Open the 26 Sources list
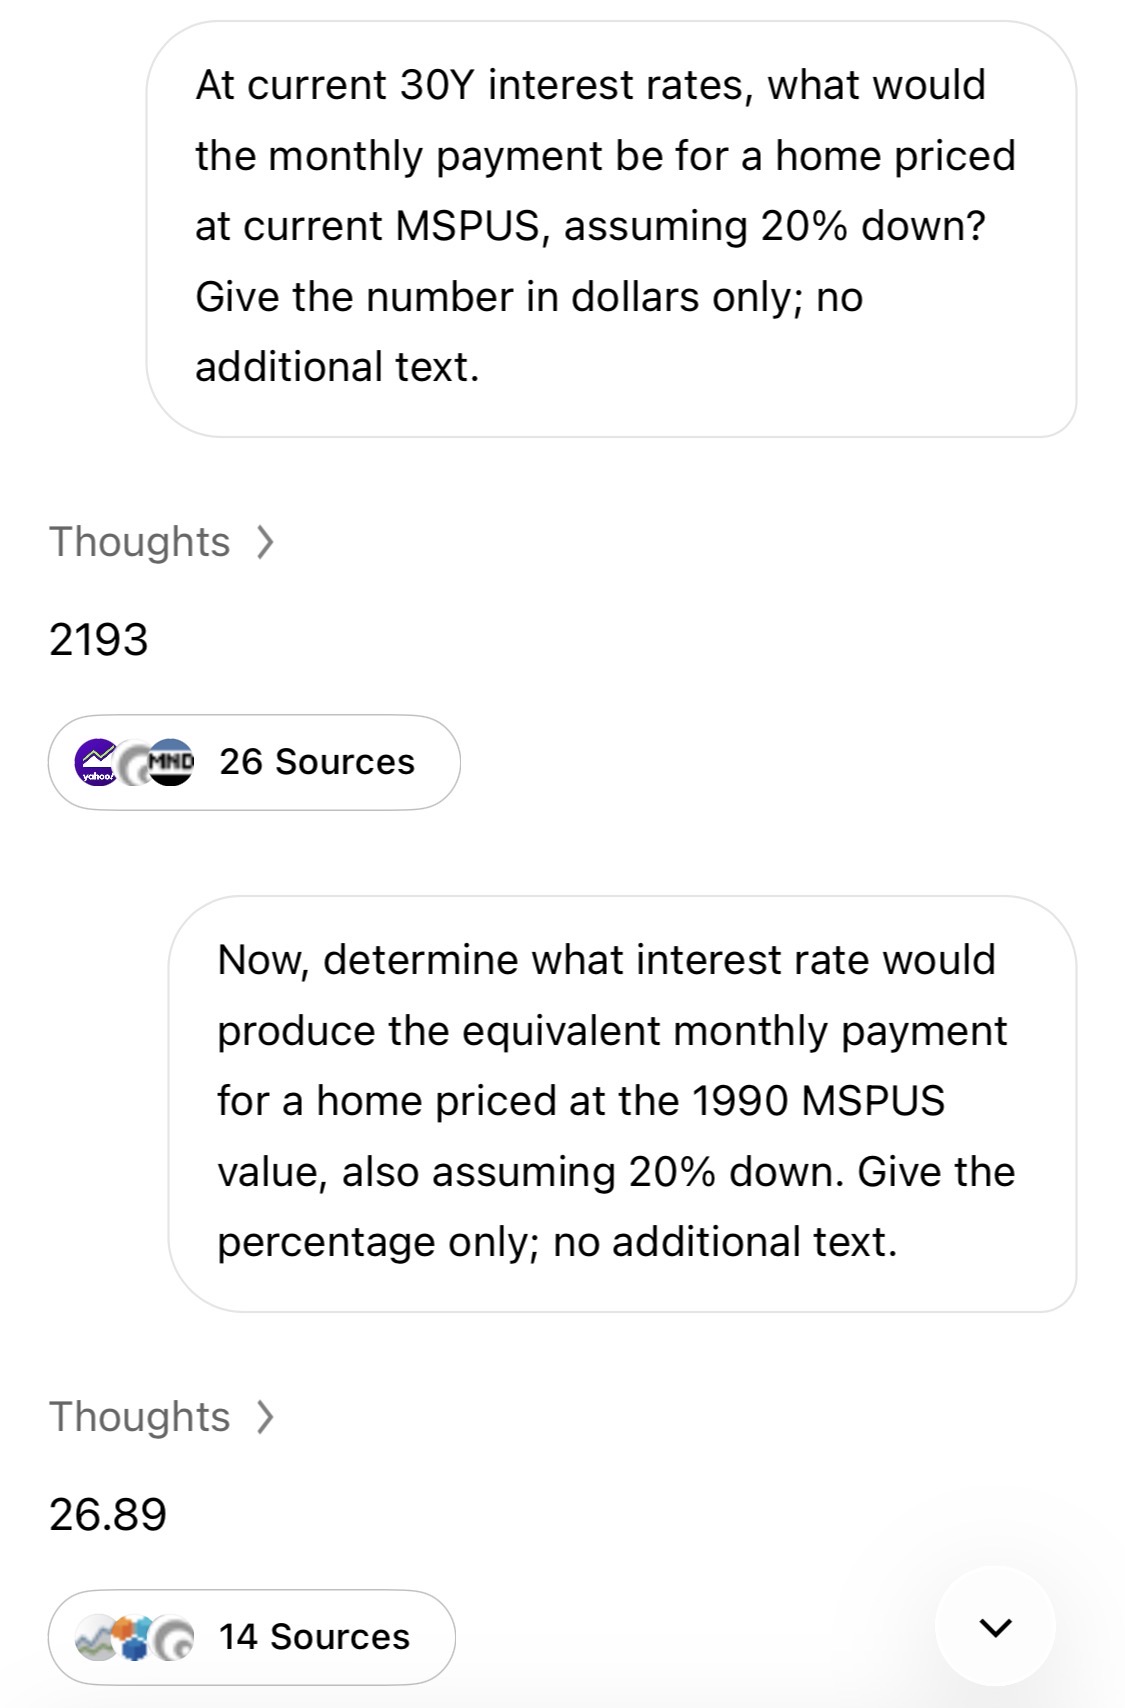Image resolution: width=1125 pixels, height=1708 pixels. [x=254, y=762]
